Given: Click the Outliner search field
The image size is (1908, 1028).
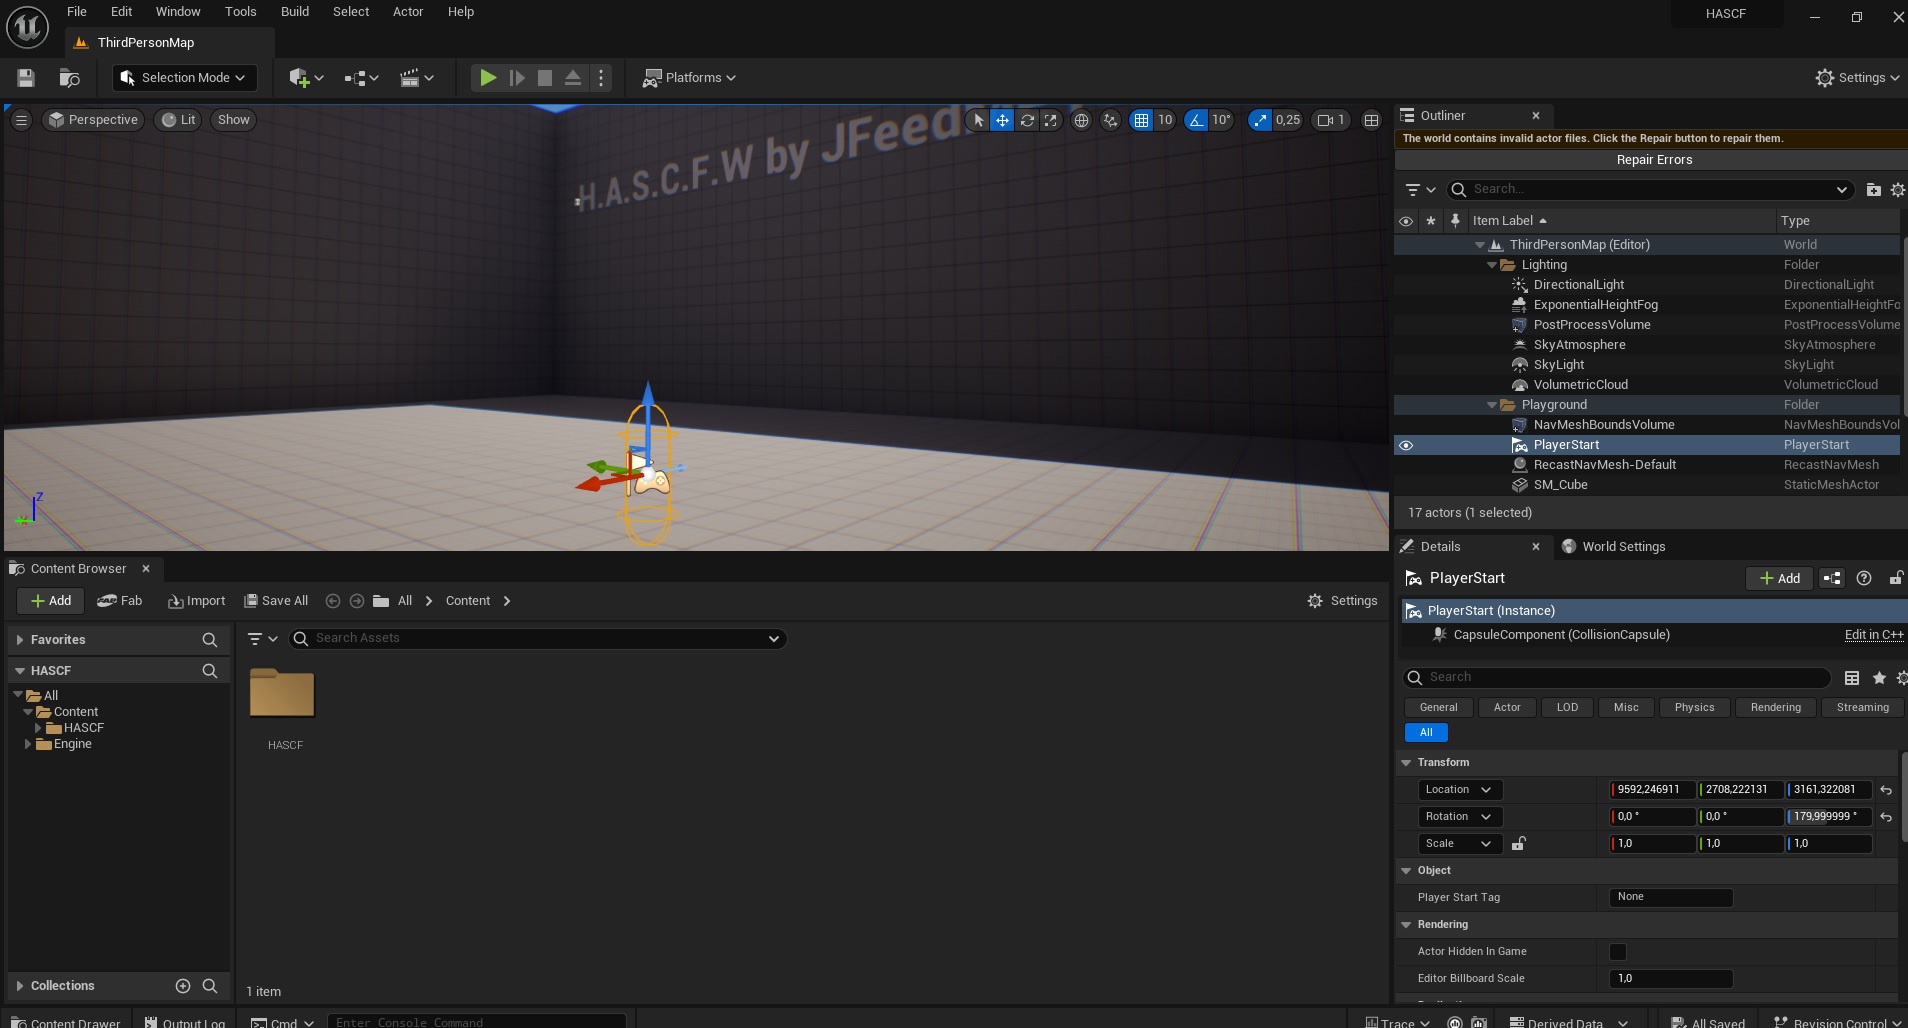Looking at the screenshot, I should pos(1651,190).
